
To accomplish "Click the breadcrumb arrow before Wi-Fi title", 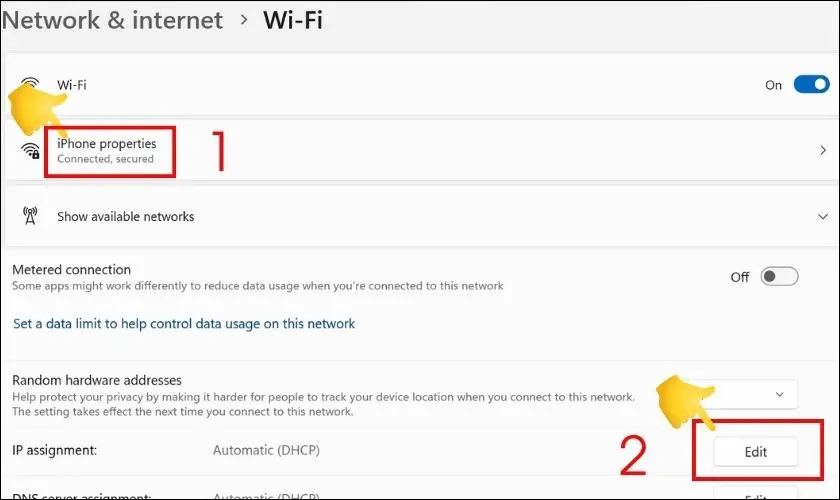I will point(243,21).
